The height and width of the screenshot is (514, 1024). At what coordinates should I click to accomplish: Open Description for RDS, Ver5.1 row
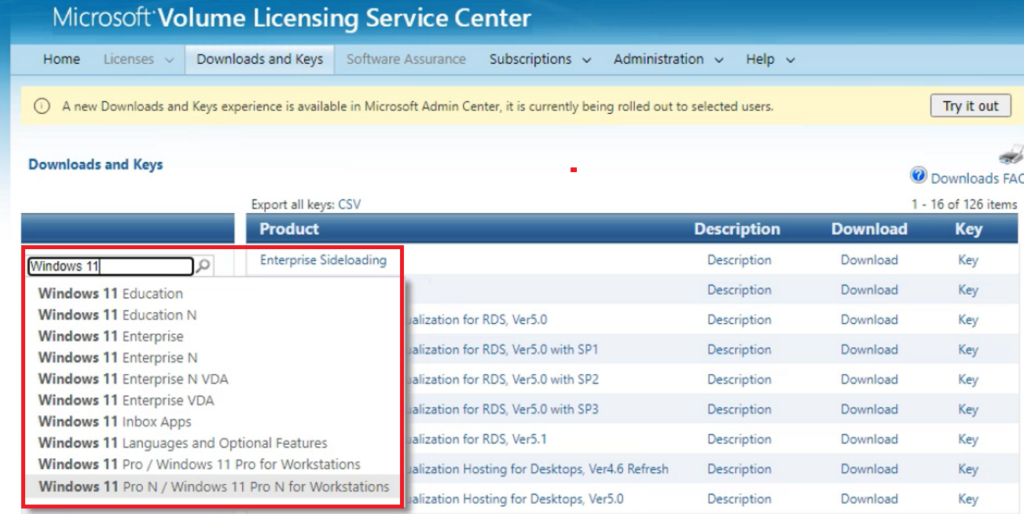[739, 439]
